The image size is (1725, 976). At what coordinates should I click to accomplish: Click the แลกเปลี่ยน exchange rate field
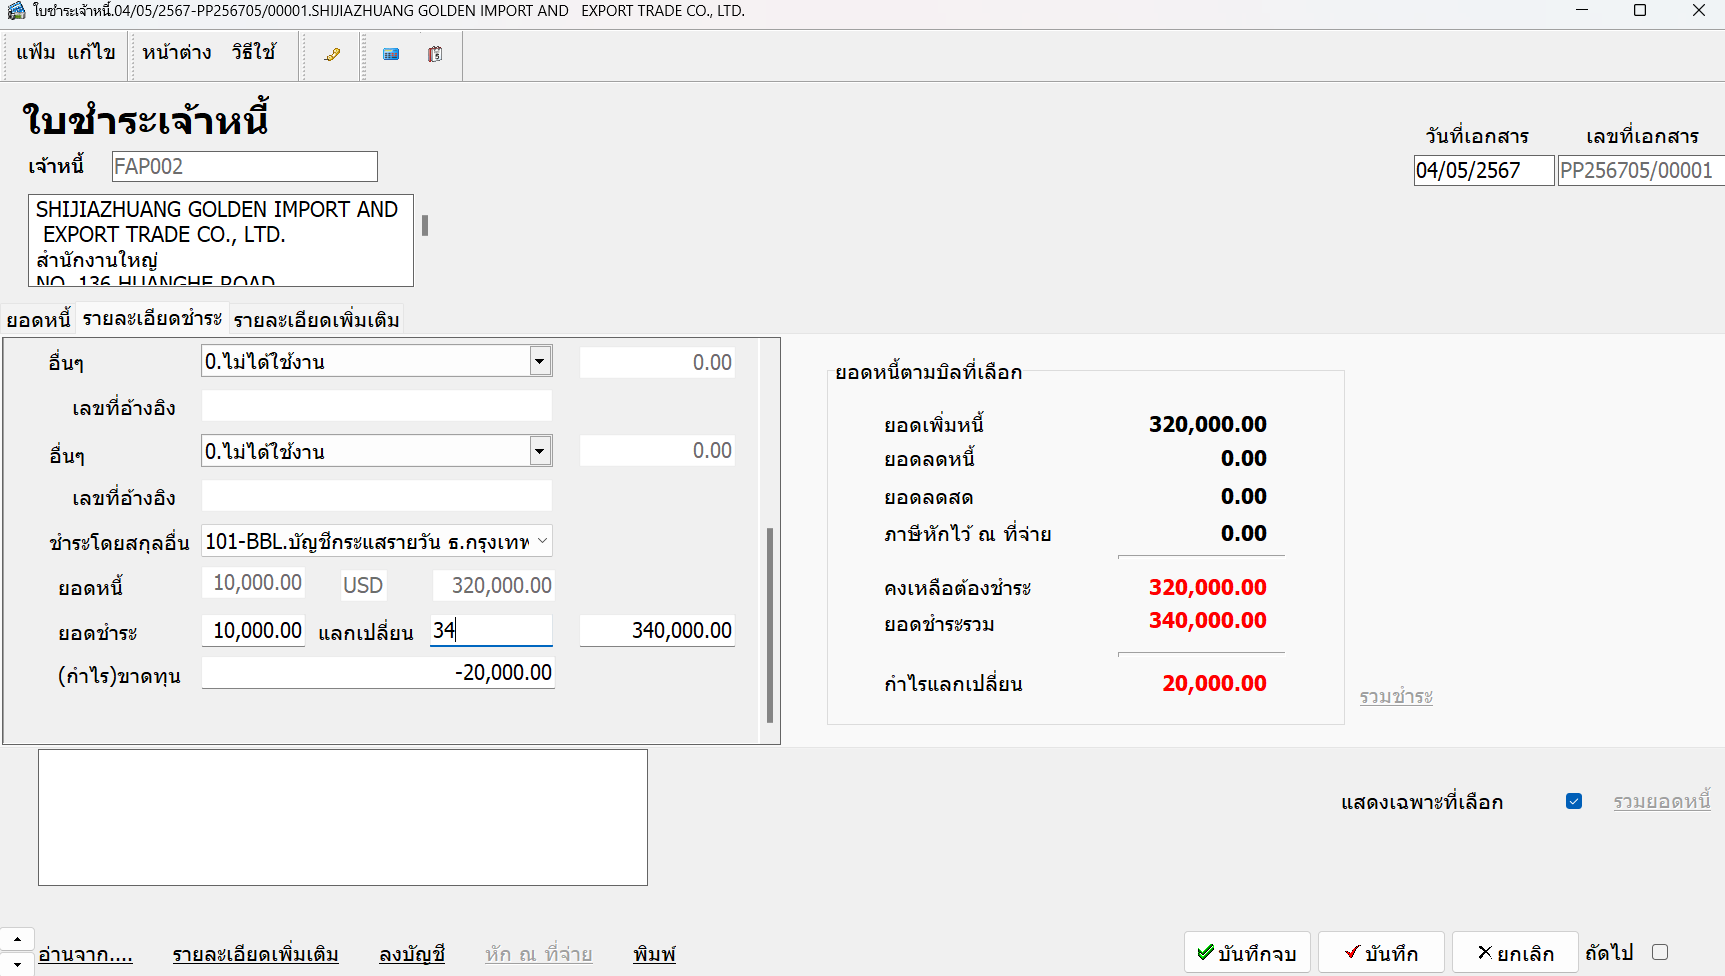tap(490, 630)
